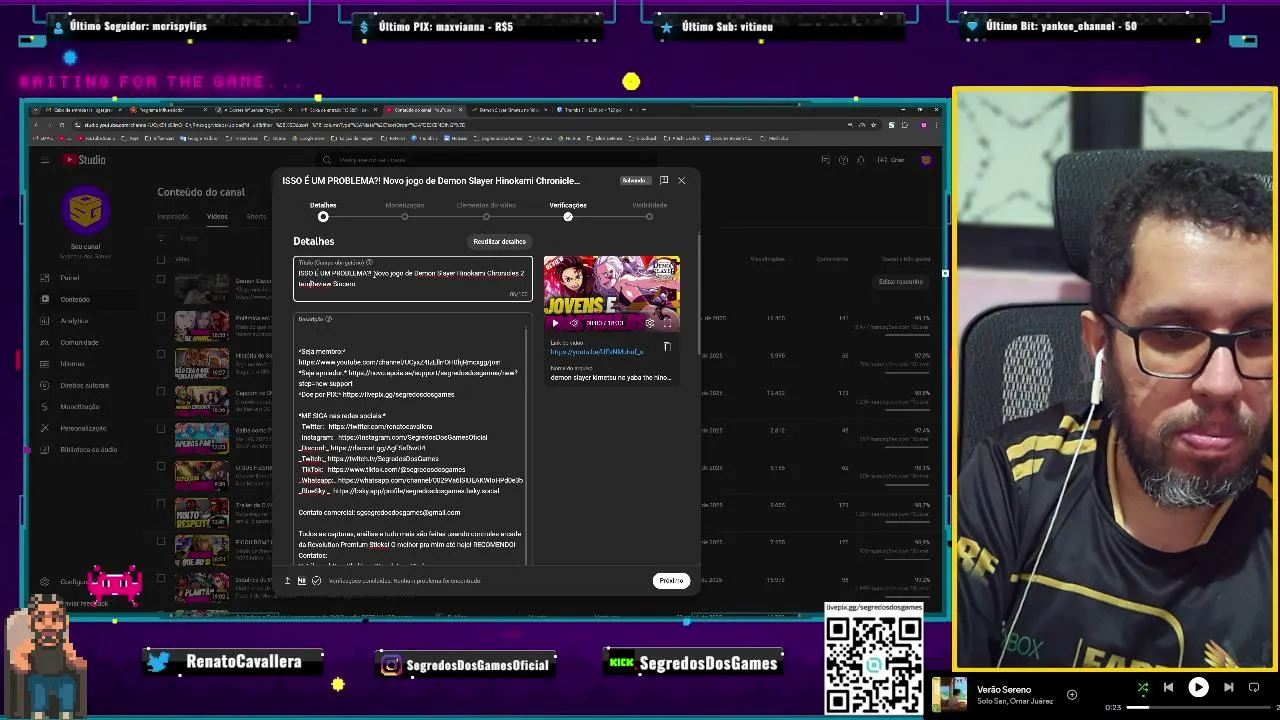The width and height of the screenshot is (1280, 720).
Task: Tick the checkbox for the Demon Slayer video row
Action: coord(161,279)
